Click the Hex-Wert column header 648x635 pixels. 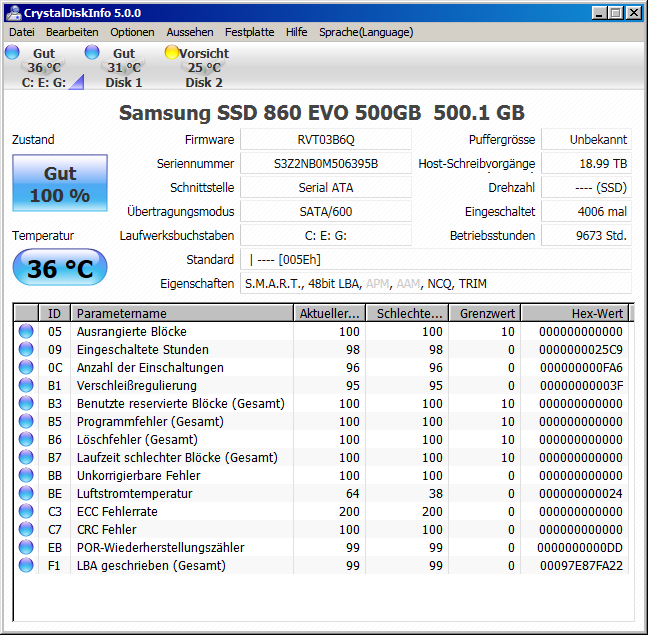(x=574, y=313)
